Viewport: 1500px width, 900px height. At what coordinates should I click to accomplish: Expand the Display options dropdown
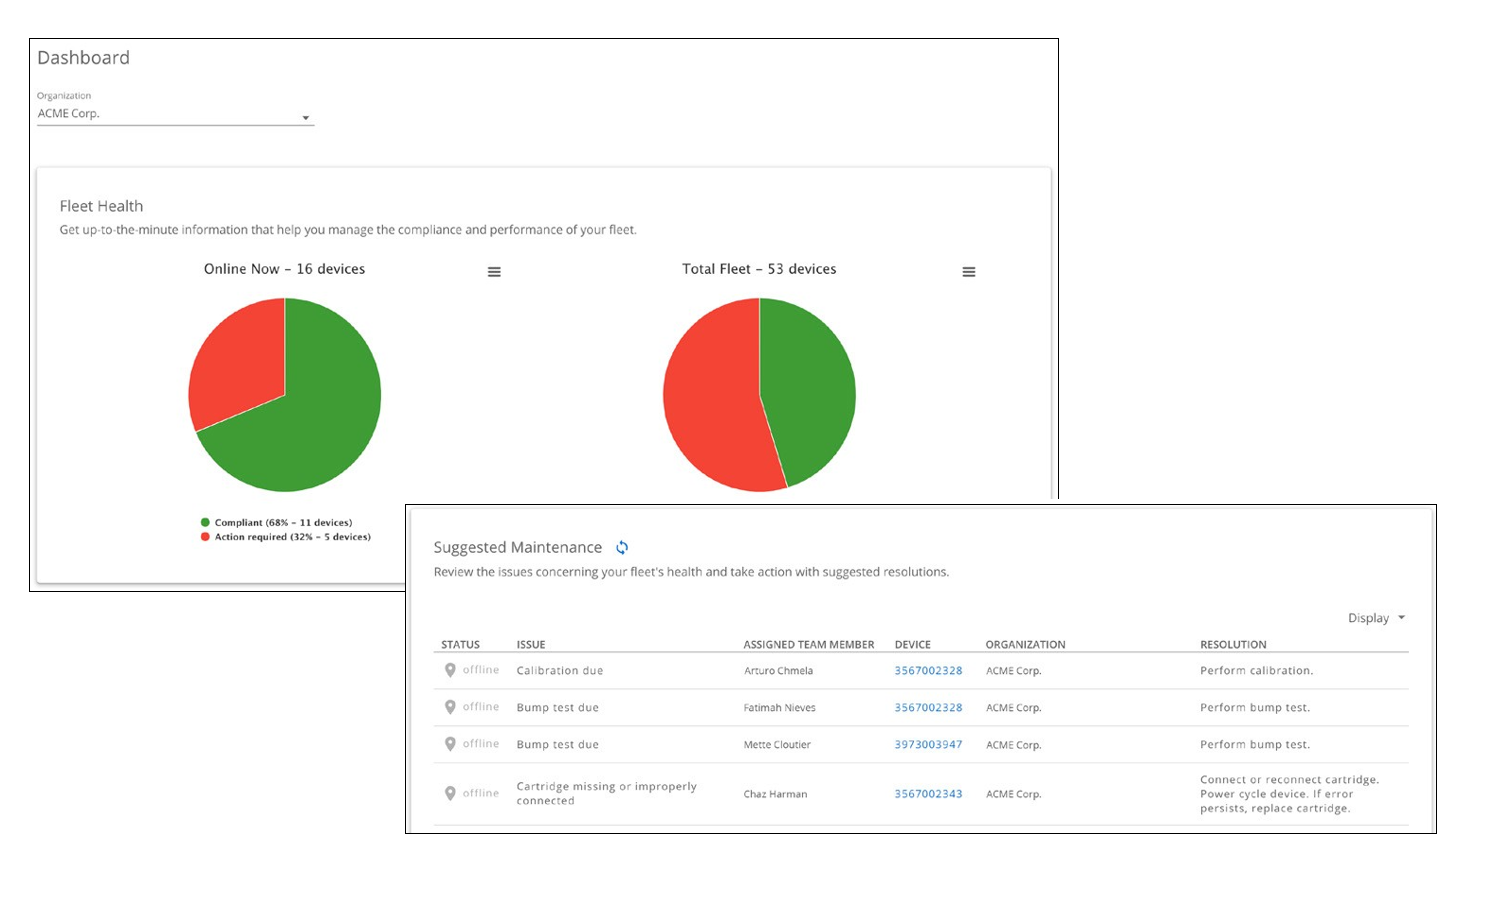point(1376,617)
